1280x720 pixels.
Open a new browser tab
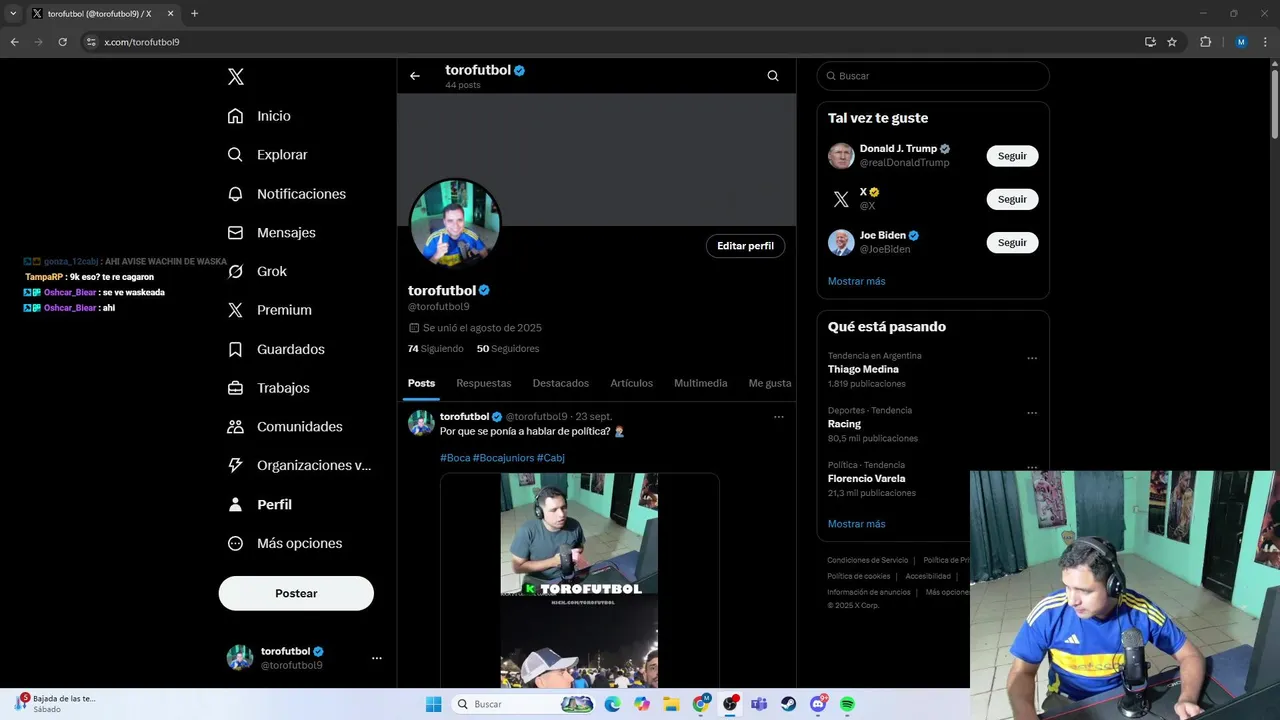pos(194,13)
